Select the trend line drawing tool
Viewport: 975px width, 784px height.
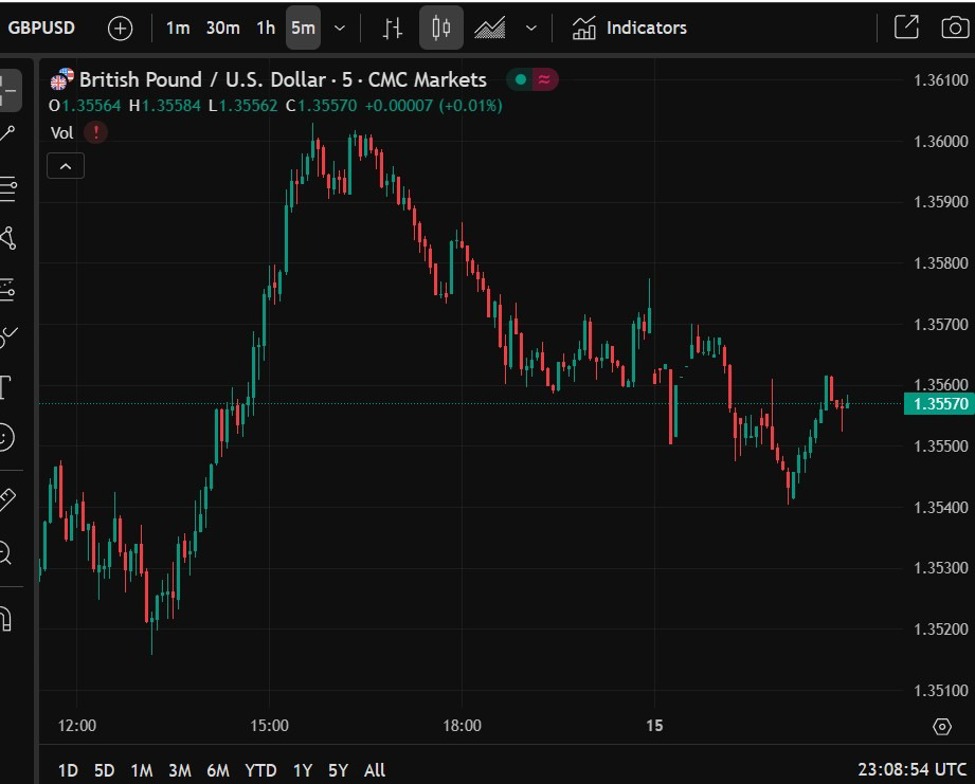tap(8, 134)
